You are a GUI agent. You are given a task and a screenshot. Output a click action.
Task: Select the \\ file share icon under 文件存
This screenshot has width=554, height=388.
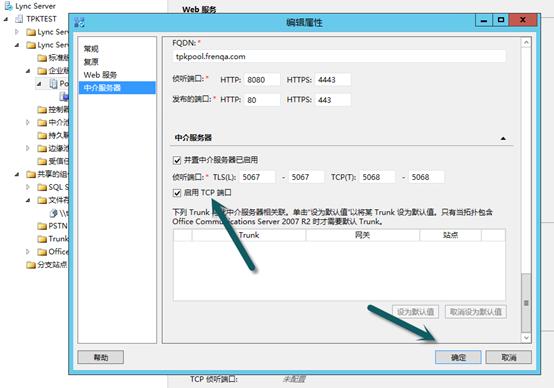(53, 213)
